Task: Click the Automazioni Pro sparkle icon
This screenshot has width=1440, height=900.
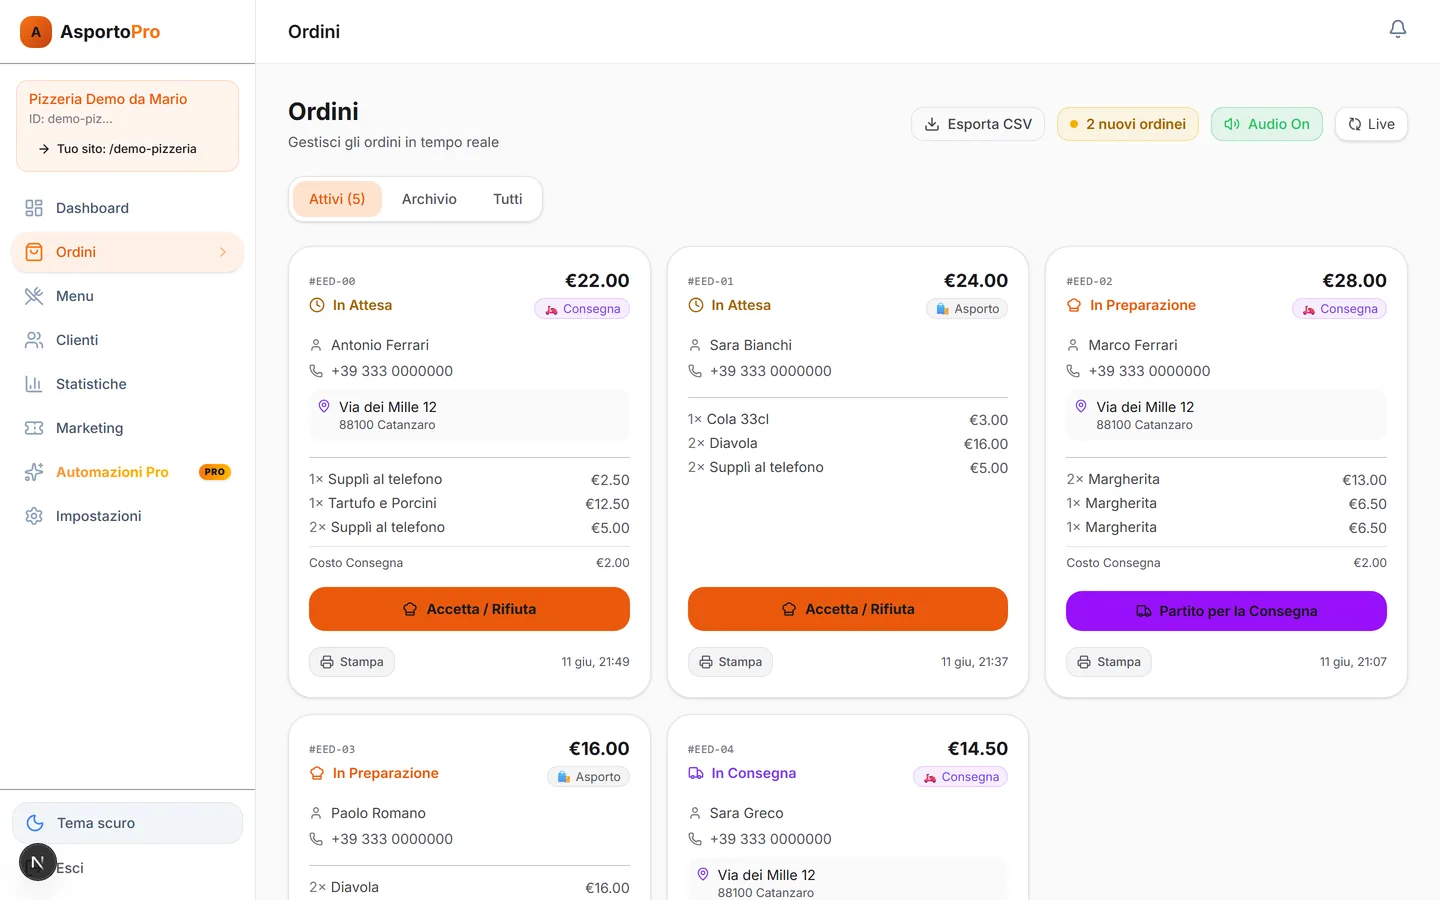Action: tap(34, 472)
